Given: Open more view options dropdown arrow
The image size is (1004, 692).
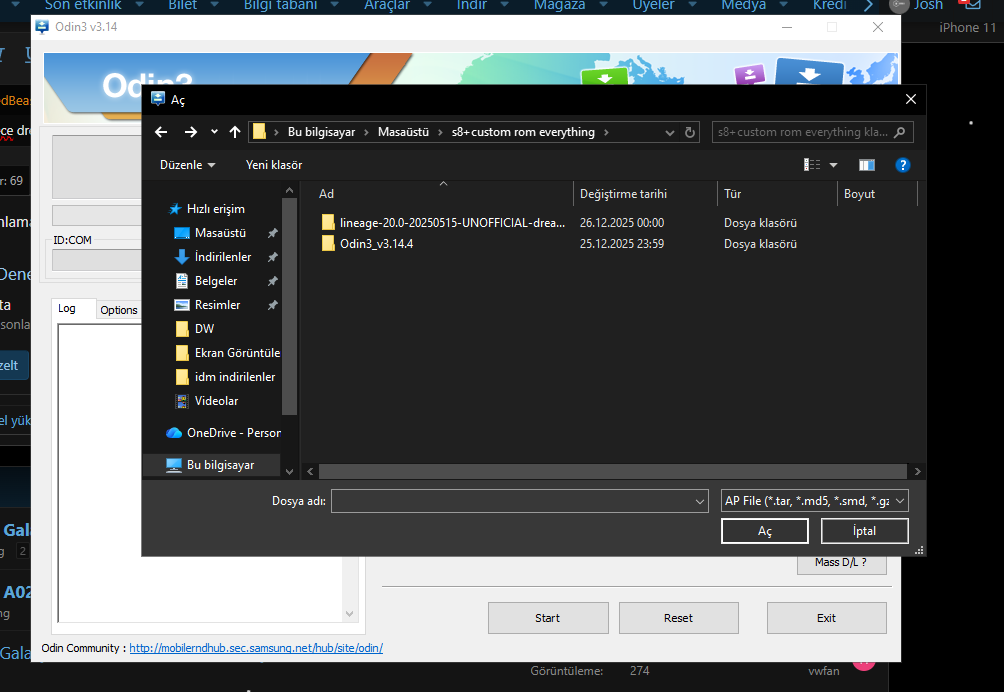Looking at the screenshot, I should tap(833, 165).
